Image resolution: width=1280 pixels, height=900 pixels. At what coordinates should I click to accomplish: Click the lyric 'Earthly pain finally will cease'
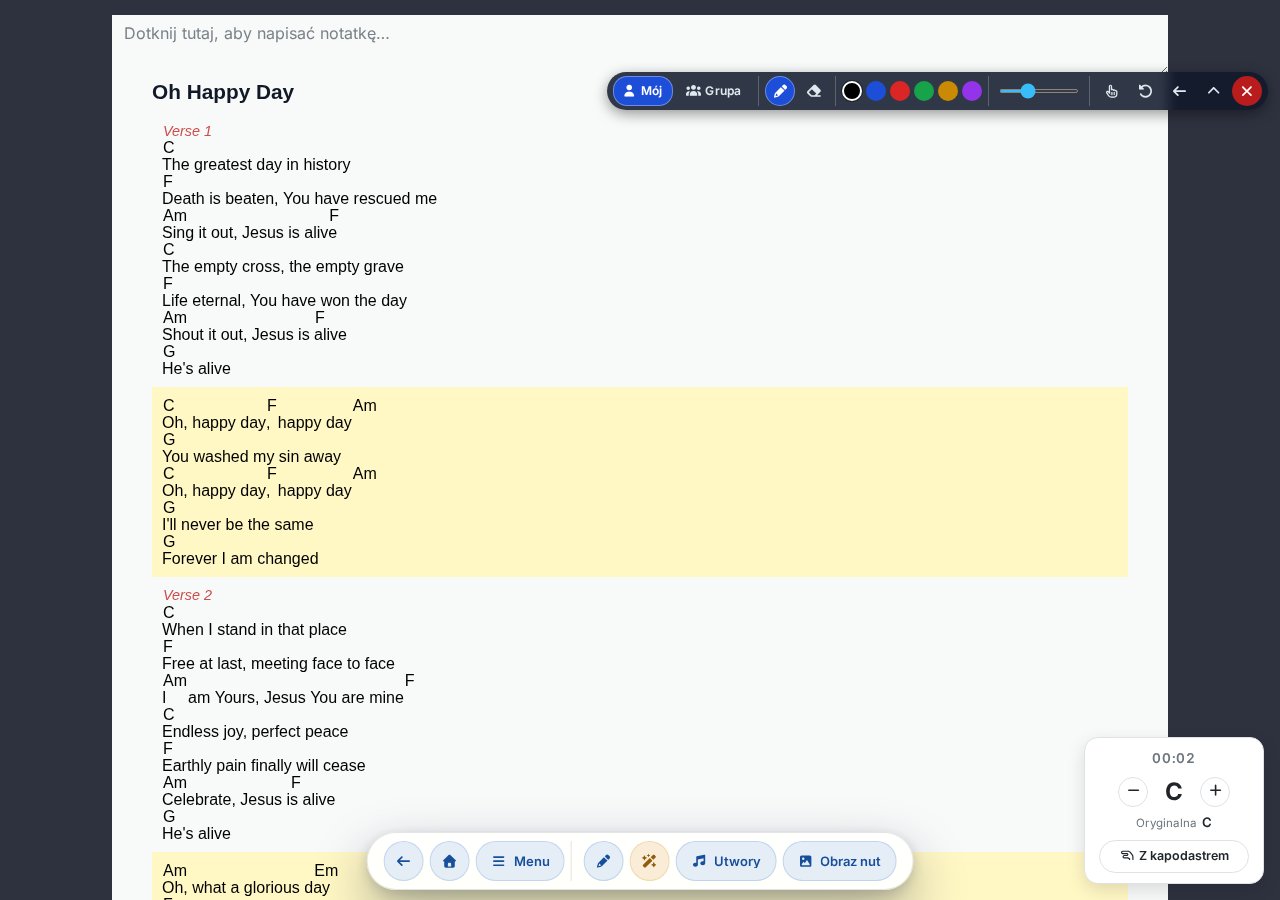click(x=264, y=766)
